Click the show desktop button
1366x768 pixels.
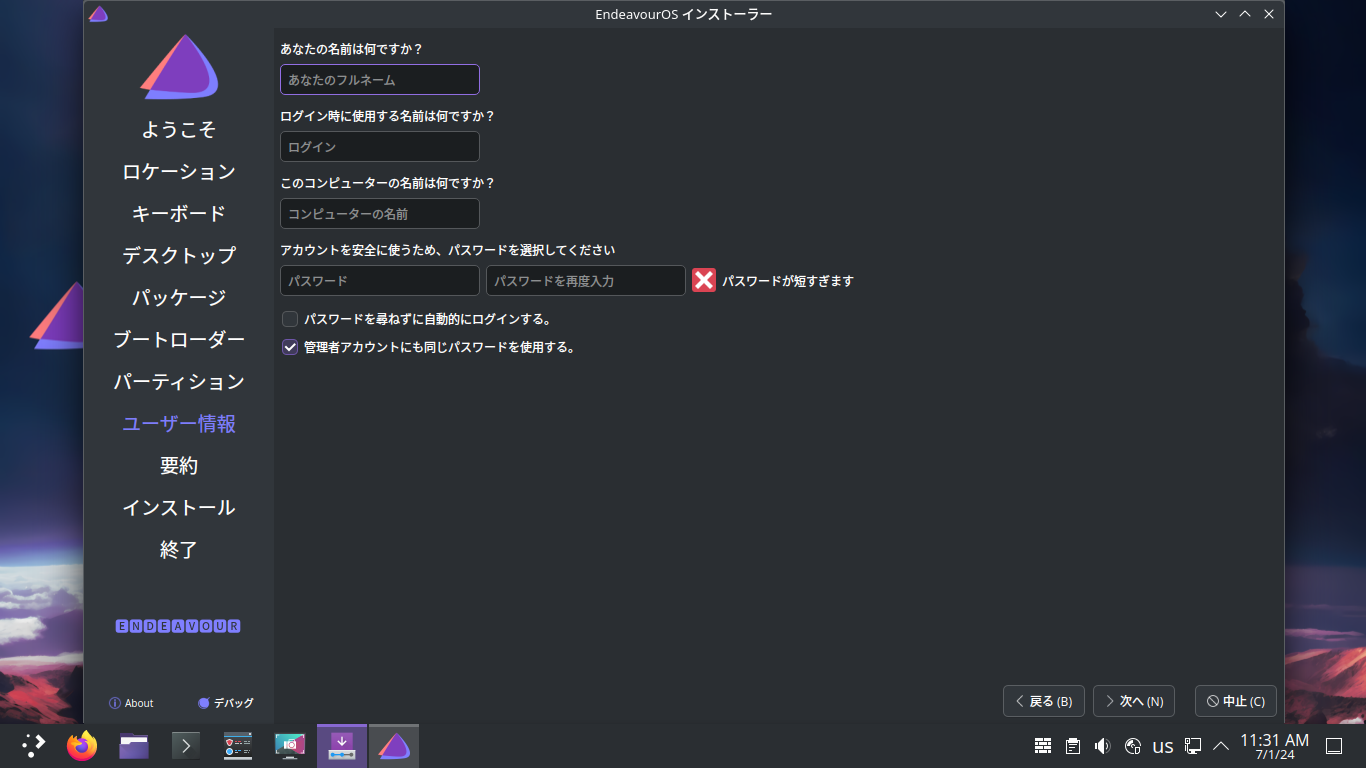click(1334, 746)
